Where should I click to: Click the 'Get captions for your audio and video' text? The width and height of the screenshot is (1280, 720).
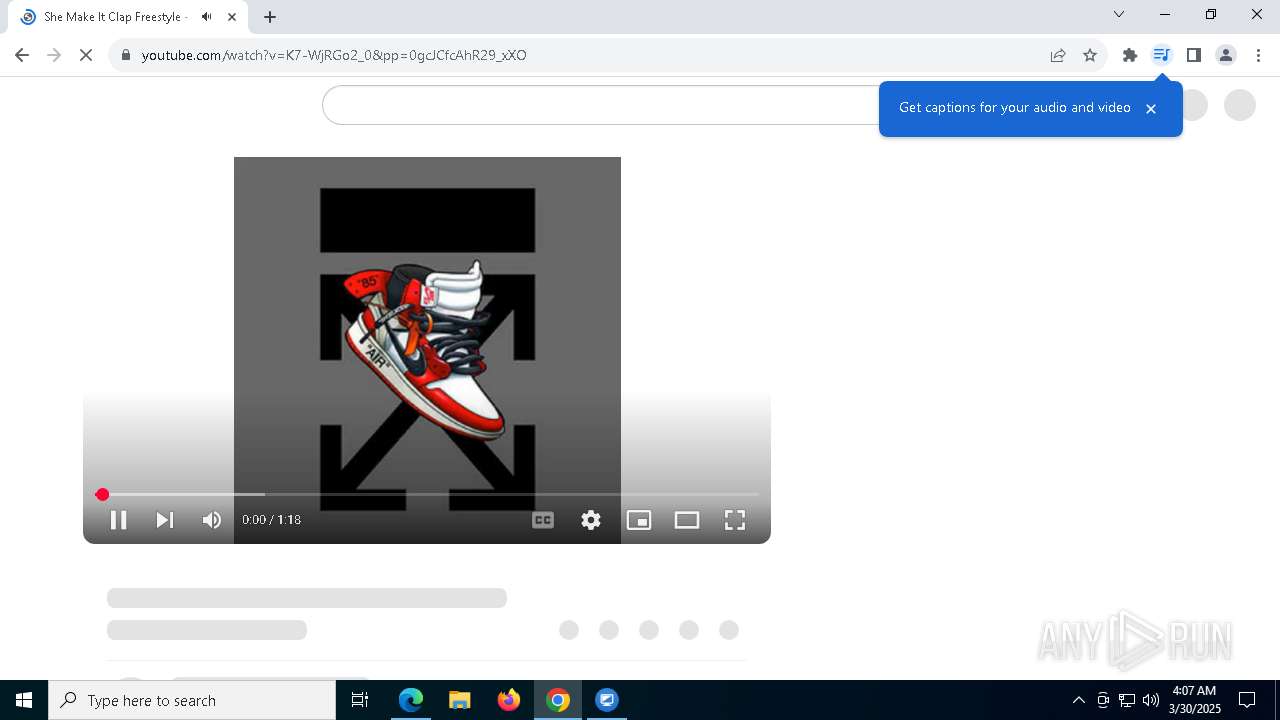1014,107
